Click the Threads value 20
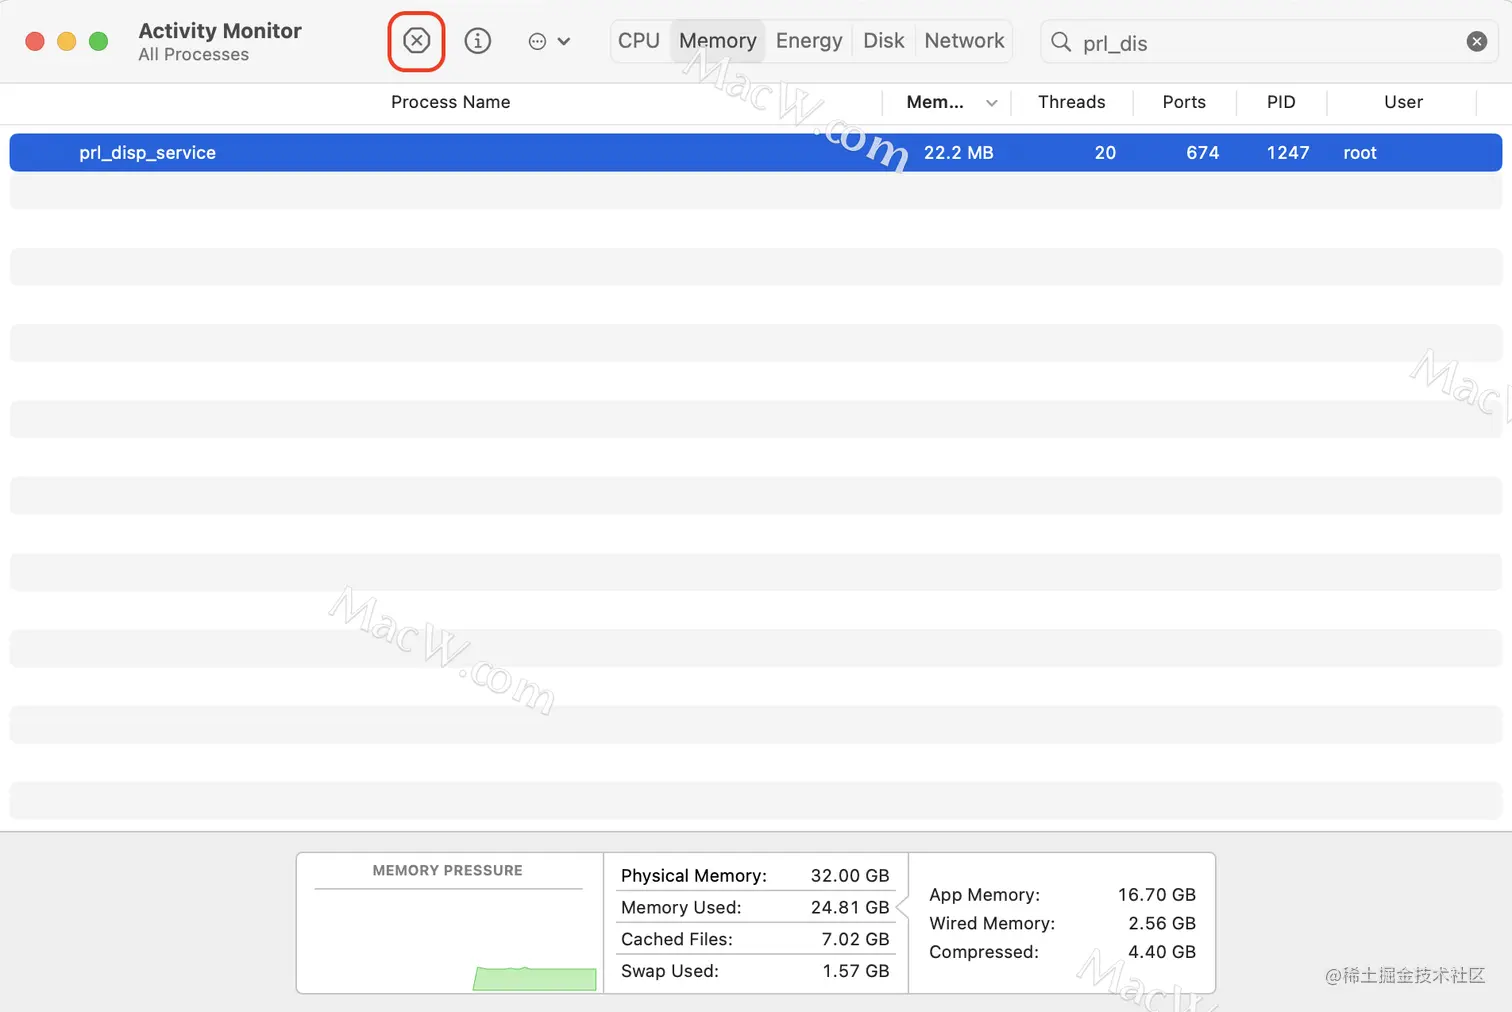This screenshot has width=1512, height=1012. pyautogui.click(x=1105, y=153)
